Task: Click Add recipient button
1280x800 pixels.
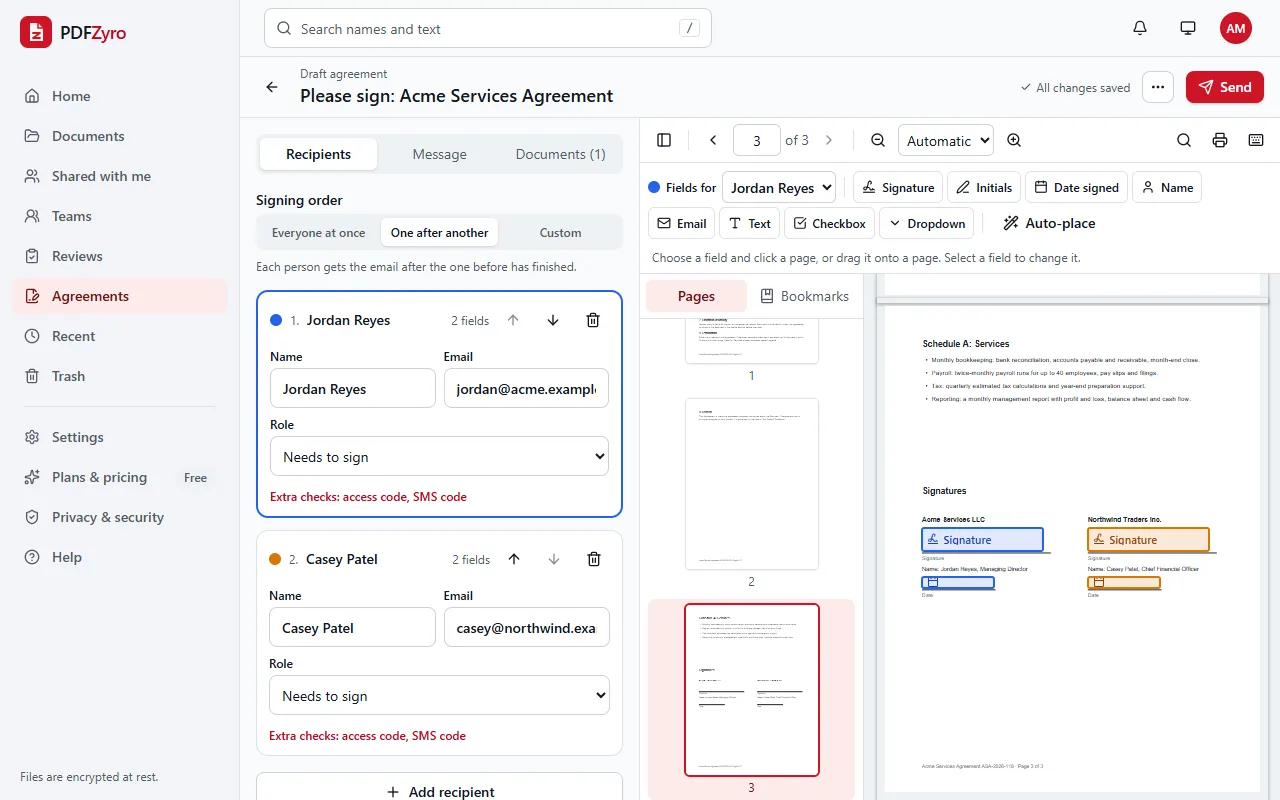Action: coord(439,791)
